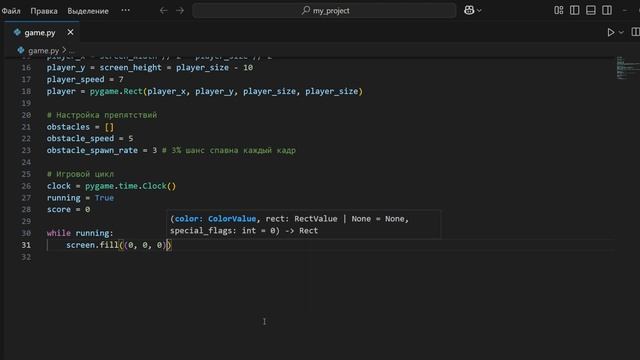
Task: Go forward with the right navigation arrow
Action: [180, 11]
